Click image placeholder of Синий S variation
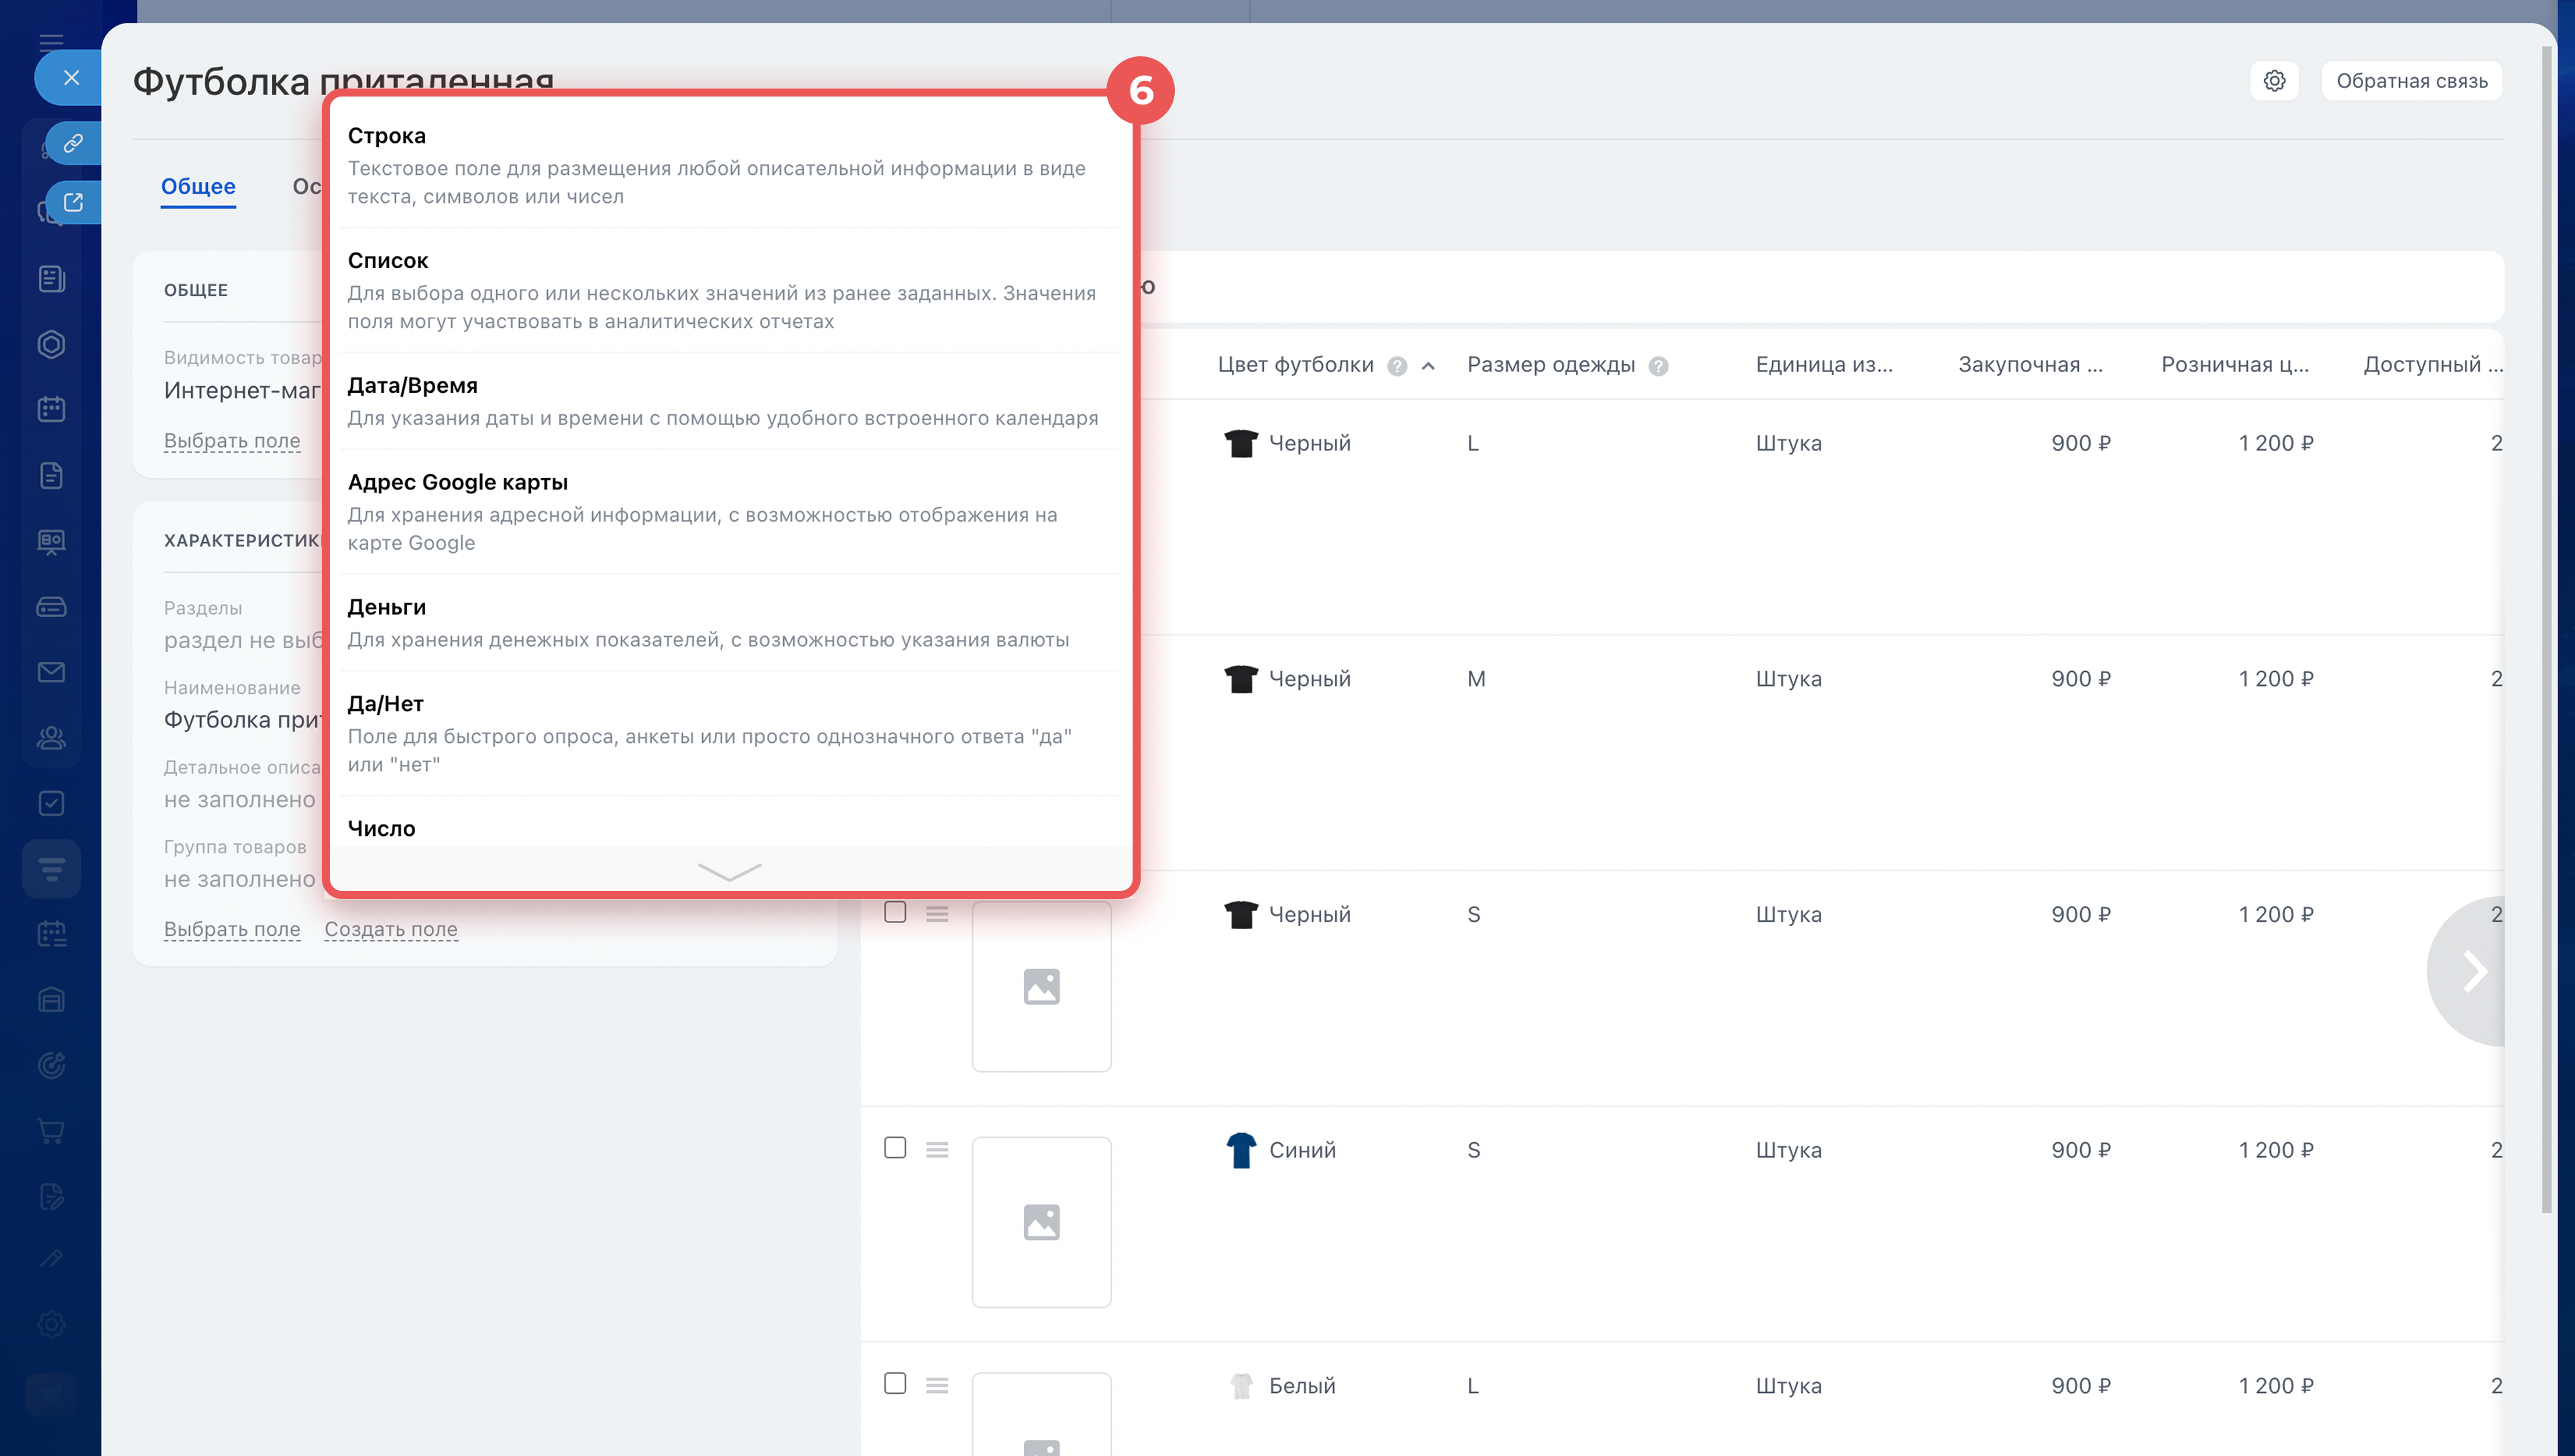 (x=1041, y=1222)
